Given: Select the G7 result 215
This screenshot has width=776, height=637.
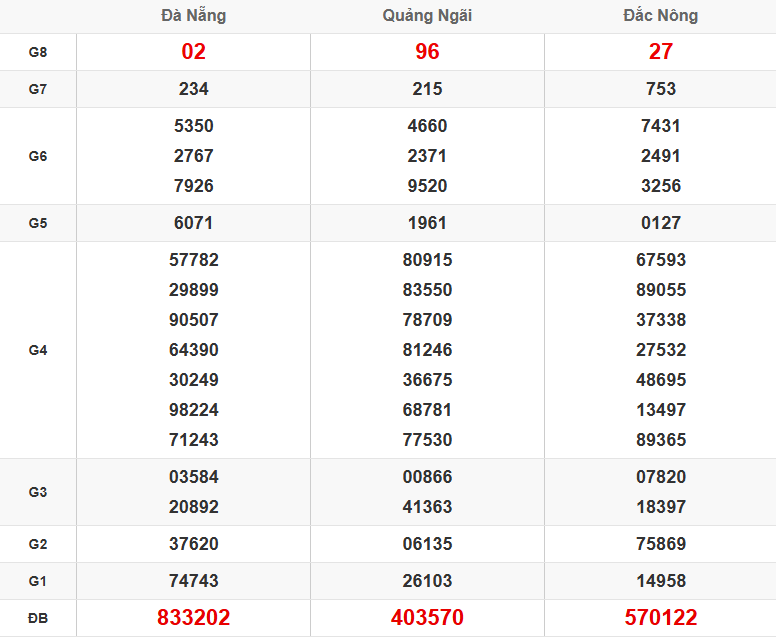Looking at the screenshot, I should click(427, 89).
